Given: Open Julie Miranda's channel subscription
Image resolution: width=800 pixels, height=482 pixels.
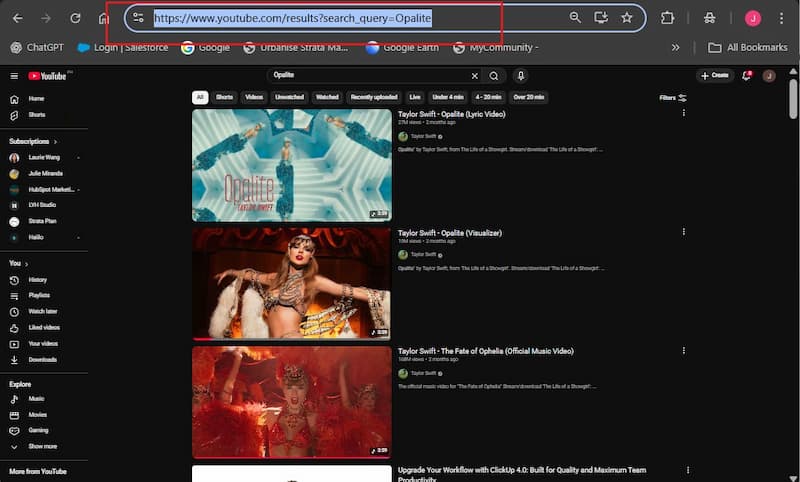Looking at the screenshot, I should pyautogui.click(x=44, y=174).
